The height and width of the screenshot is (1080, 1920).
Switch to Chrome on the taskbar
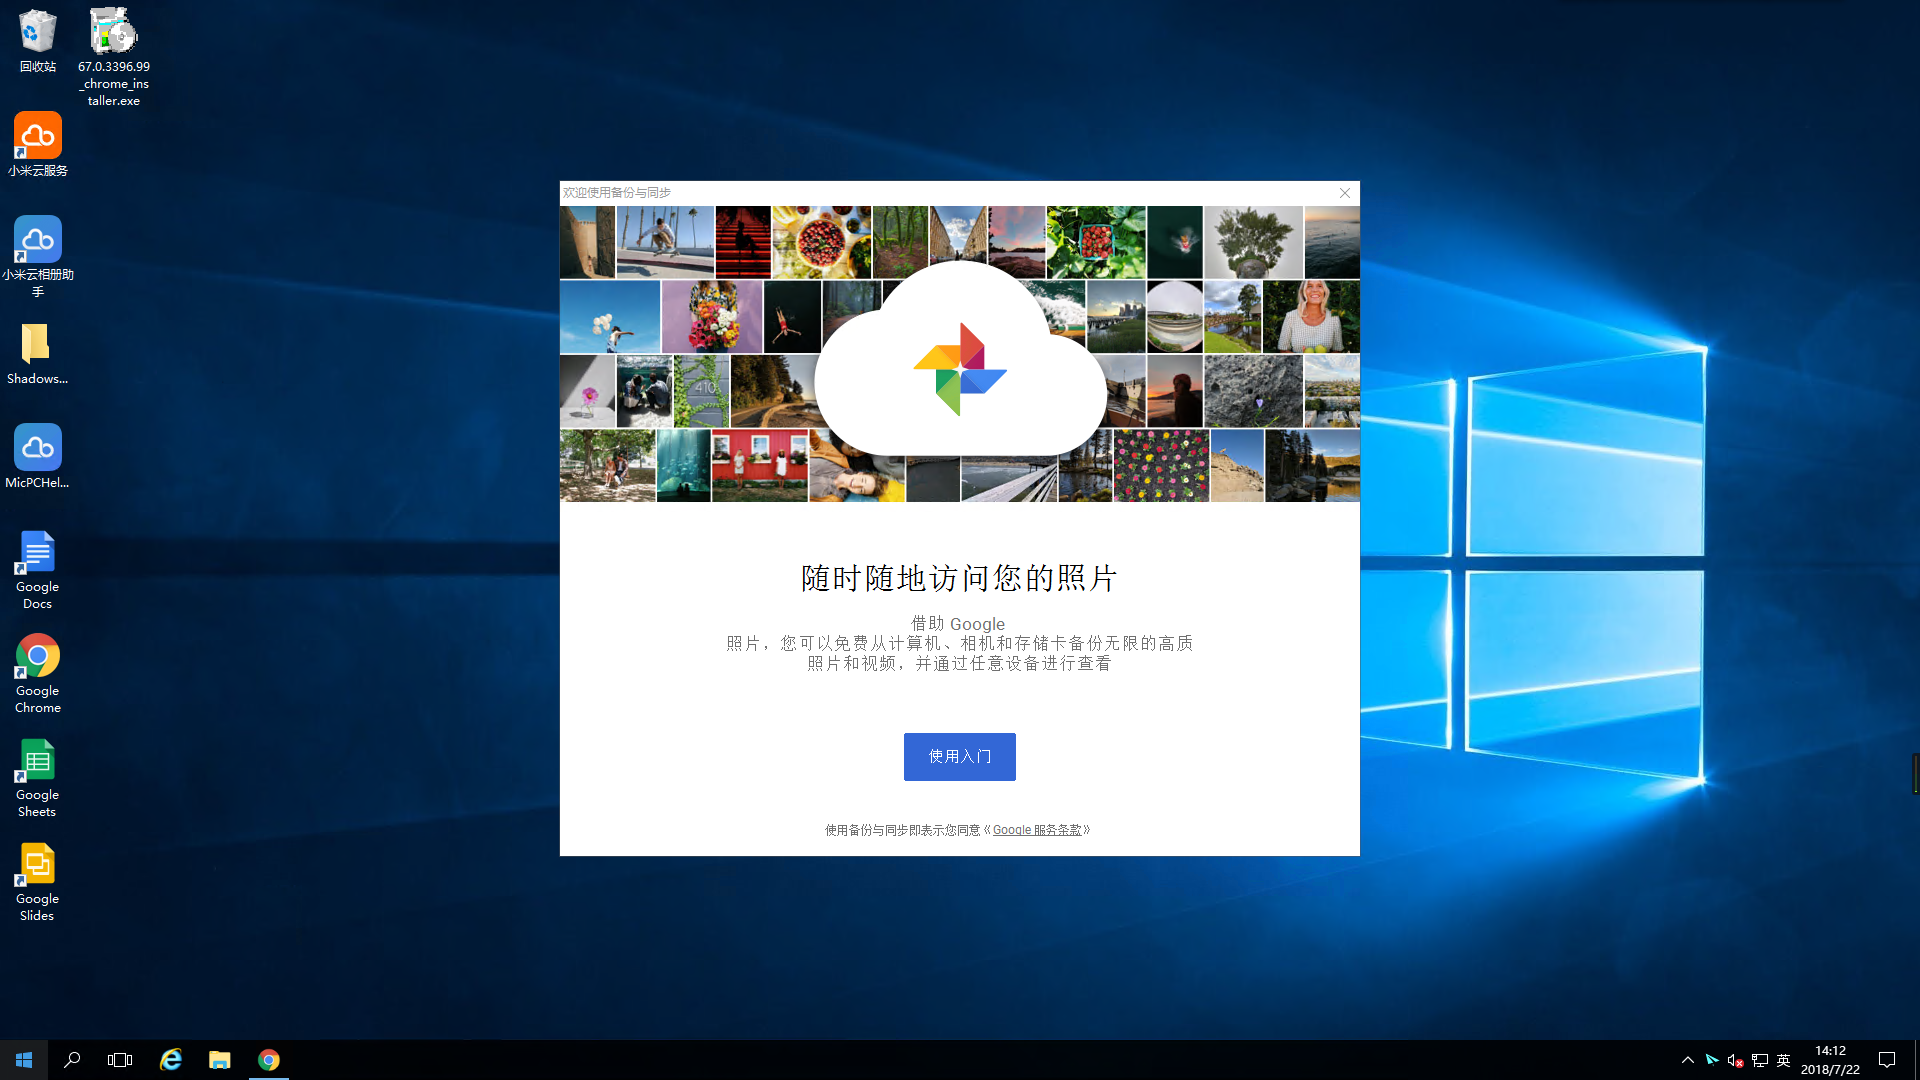(x=268, y=1060)
